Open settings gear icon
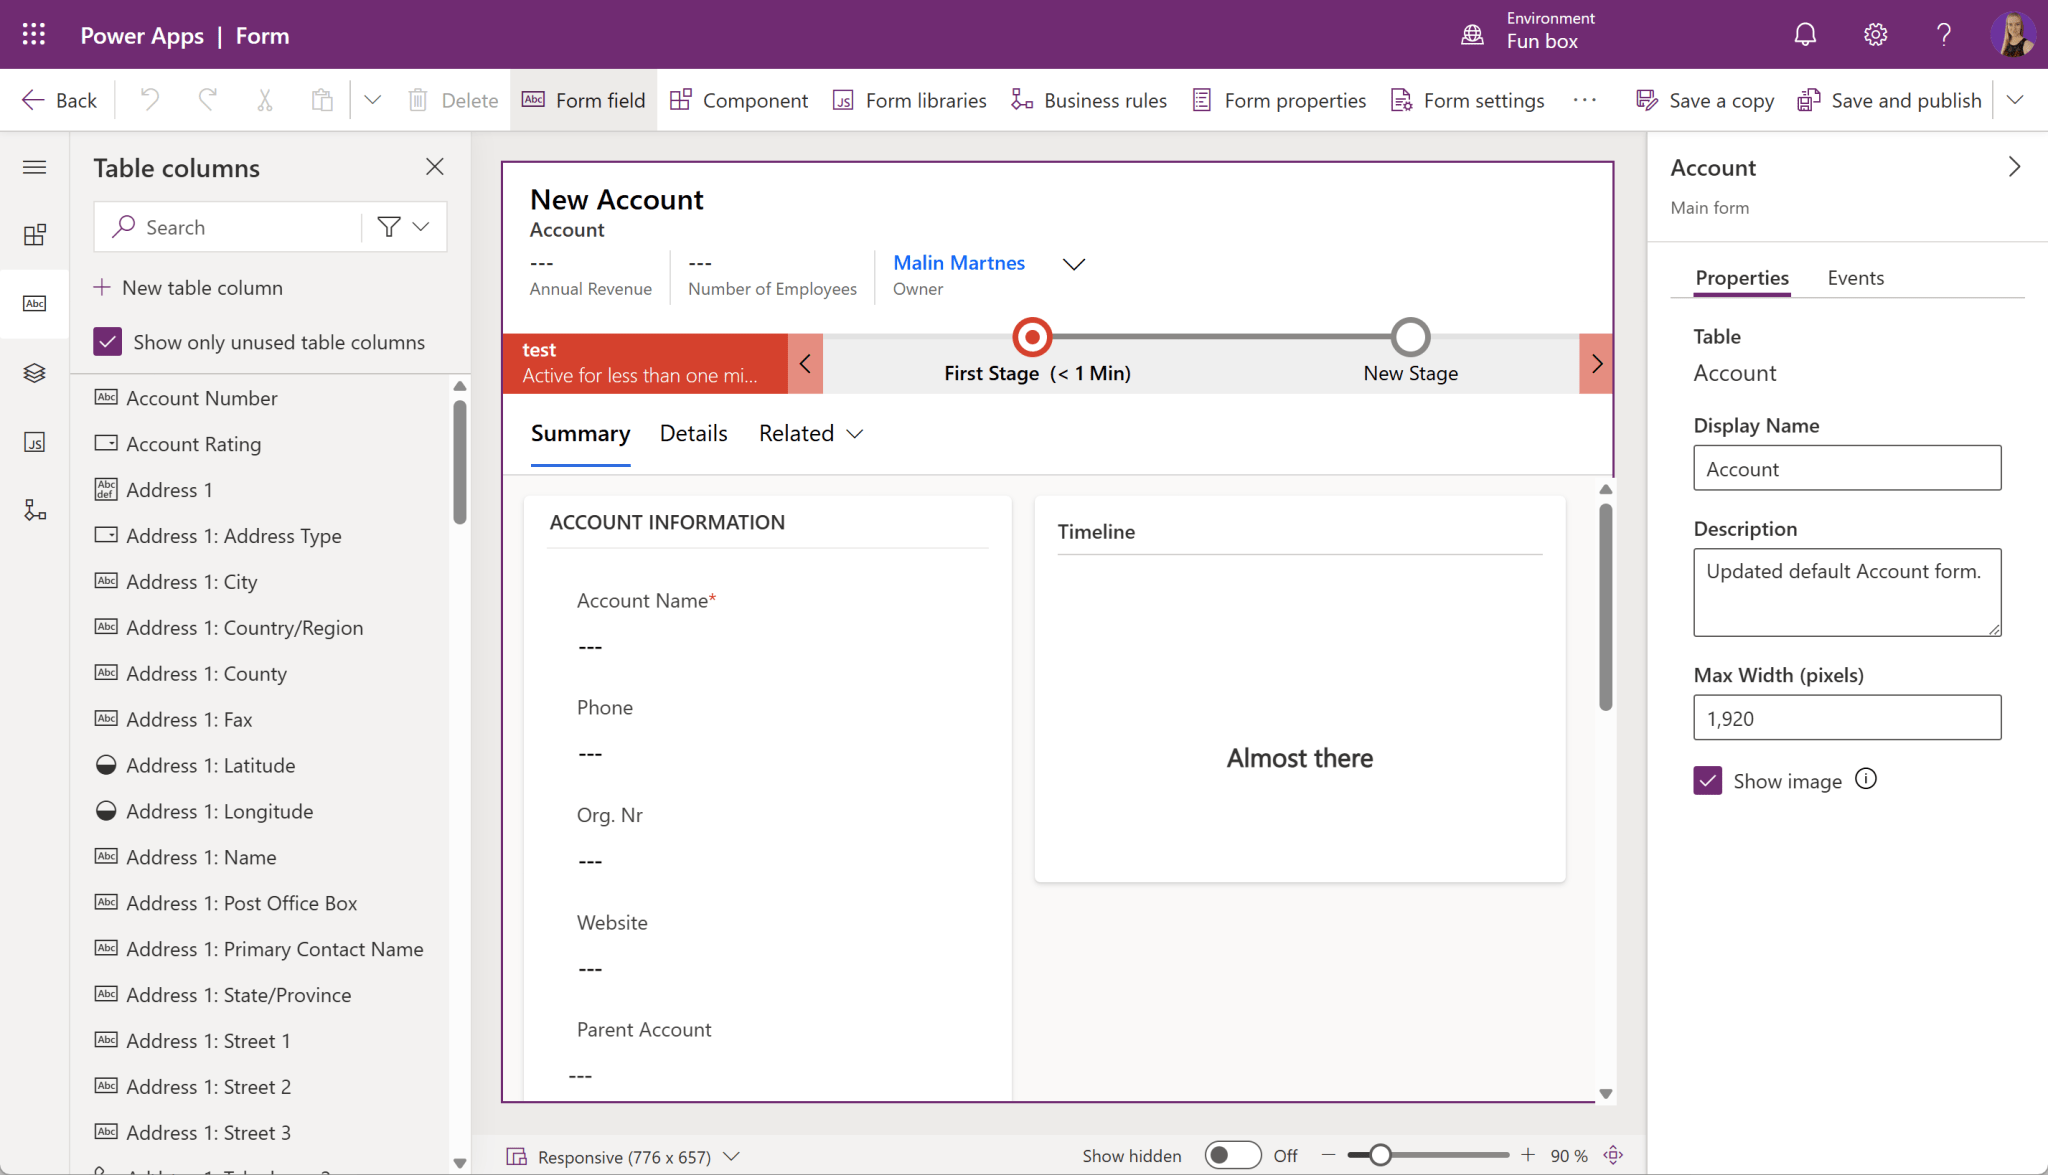2048x1175 pixels. (x=1875, y=35)
